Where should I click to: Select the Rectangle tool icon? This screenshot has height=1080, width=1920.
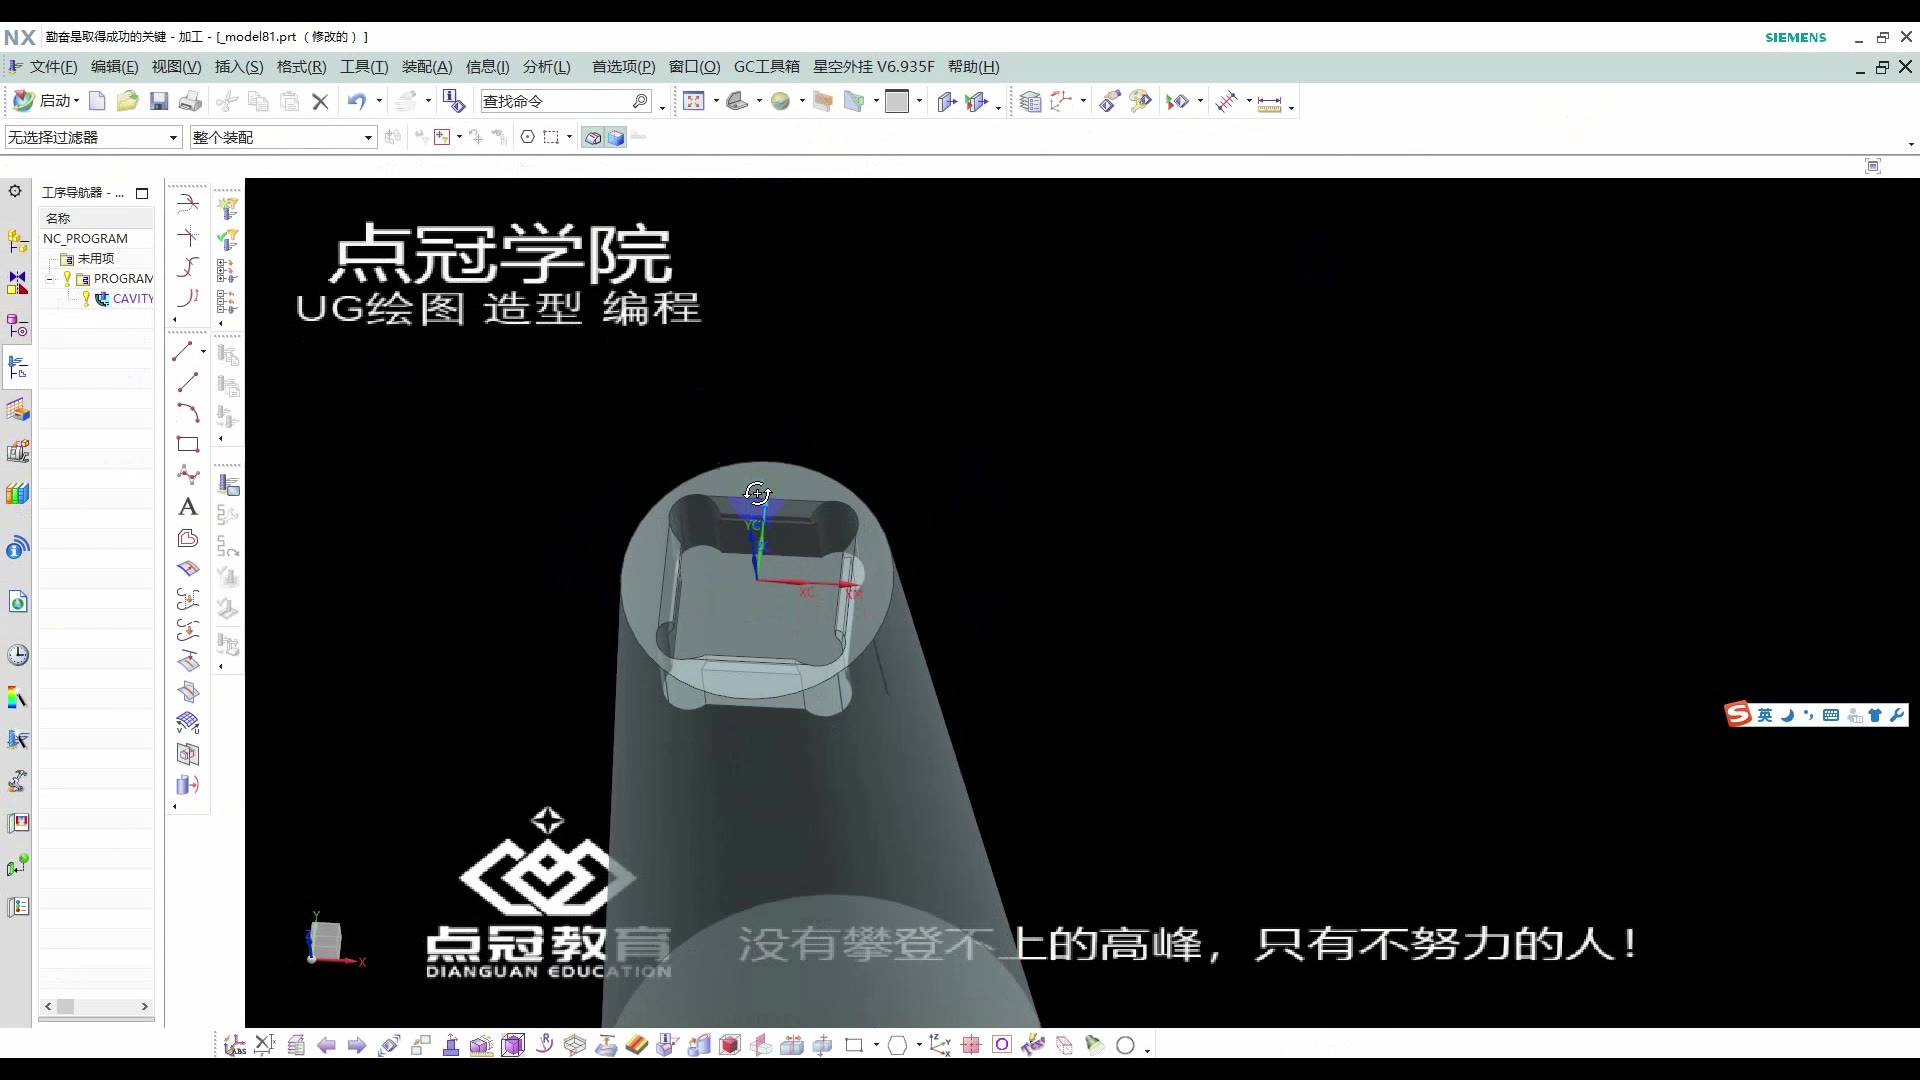[x=187, y=444]
